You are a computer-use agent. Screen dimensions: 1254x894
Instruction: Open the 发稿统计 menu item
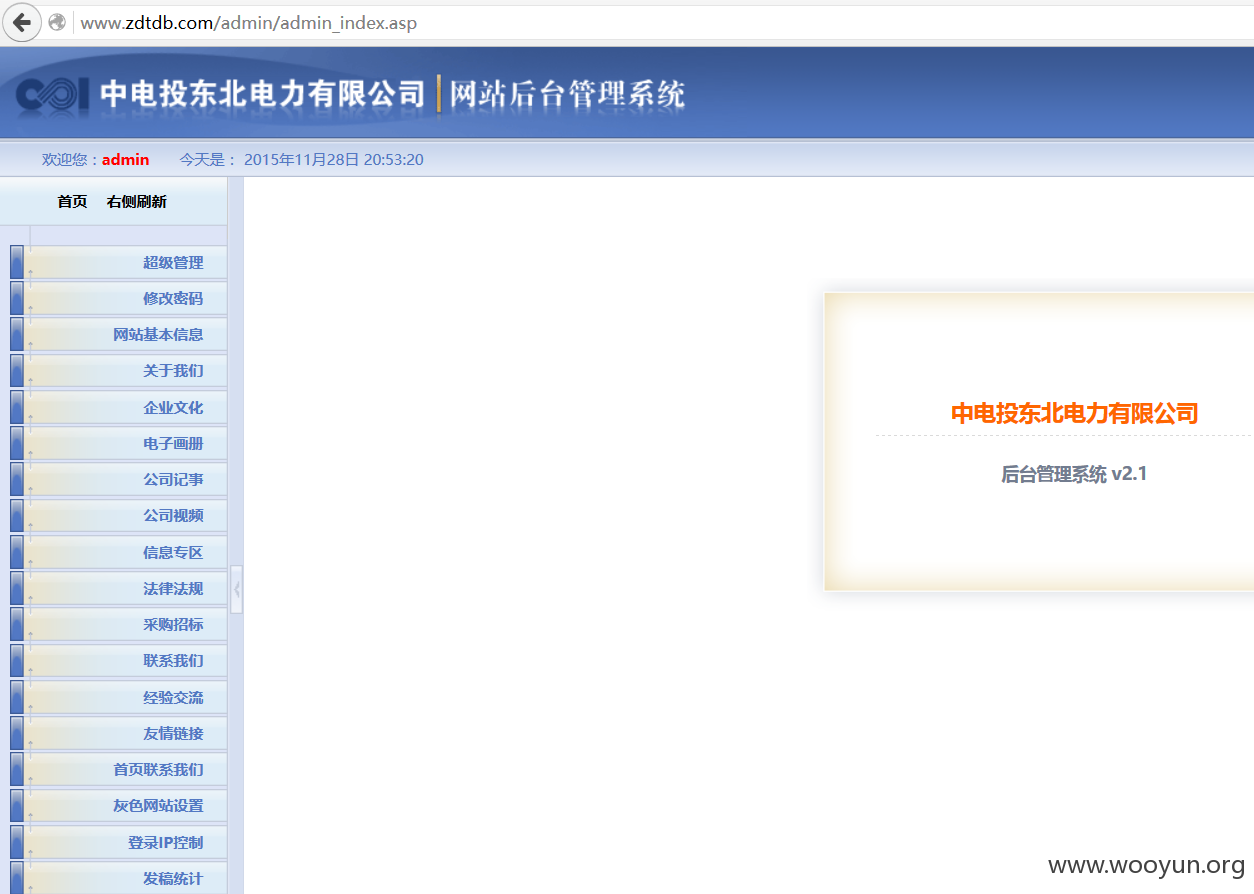click(x=173, y=878)
